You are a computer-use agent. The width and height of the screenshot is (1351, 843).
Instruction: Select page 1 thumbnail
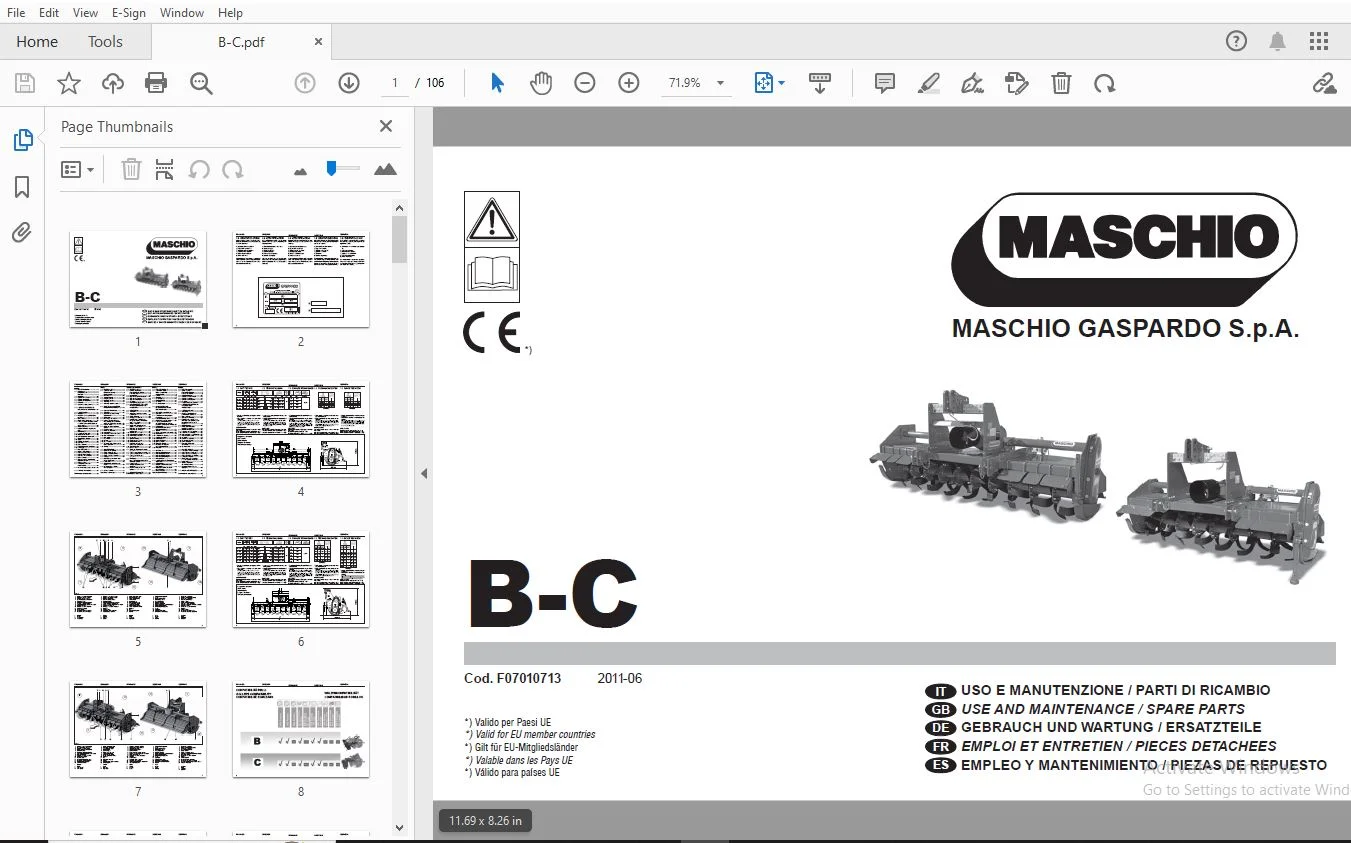pos(138,279)
